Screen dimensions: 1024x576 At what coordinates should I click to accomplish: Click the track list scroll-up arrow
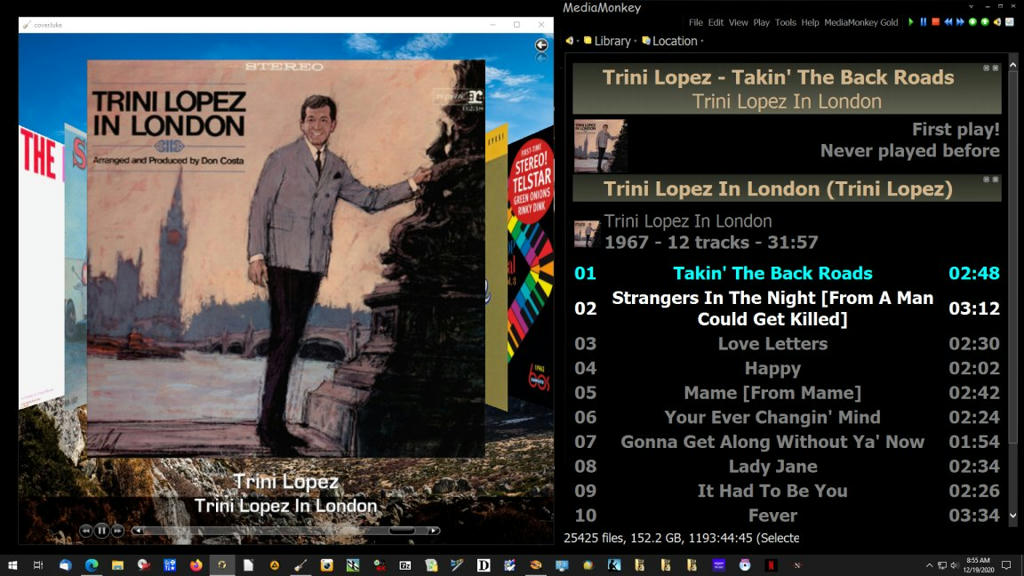[1013, 65]
